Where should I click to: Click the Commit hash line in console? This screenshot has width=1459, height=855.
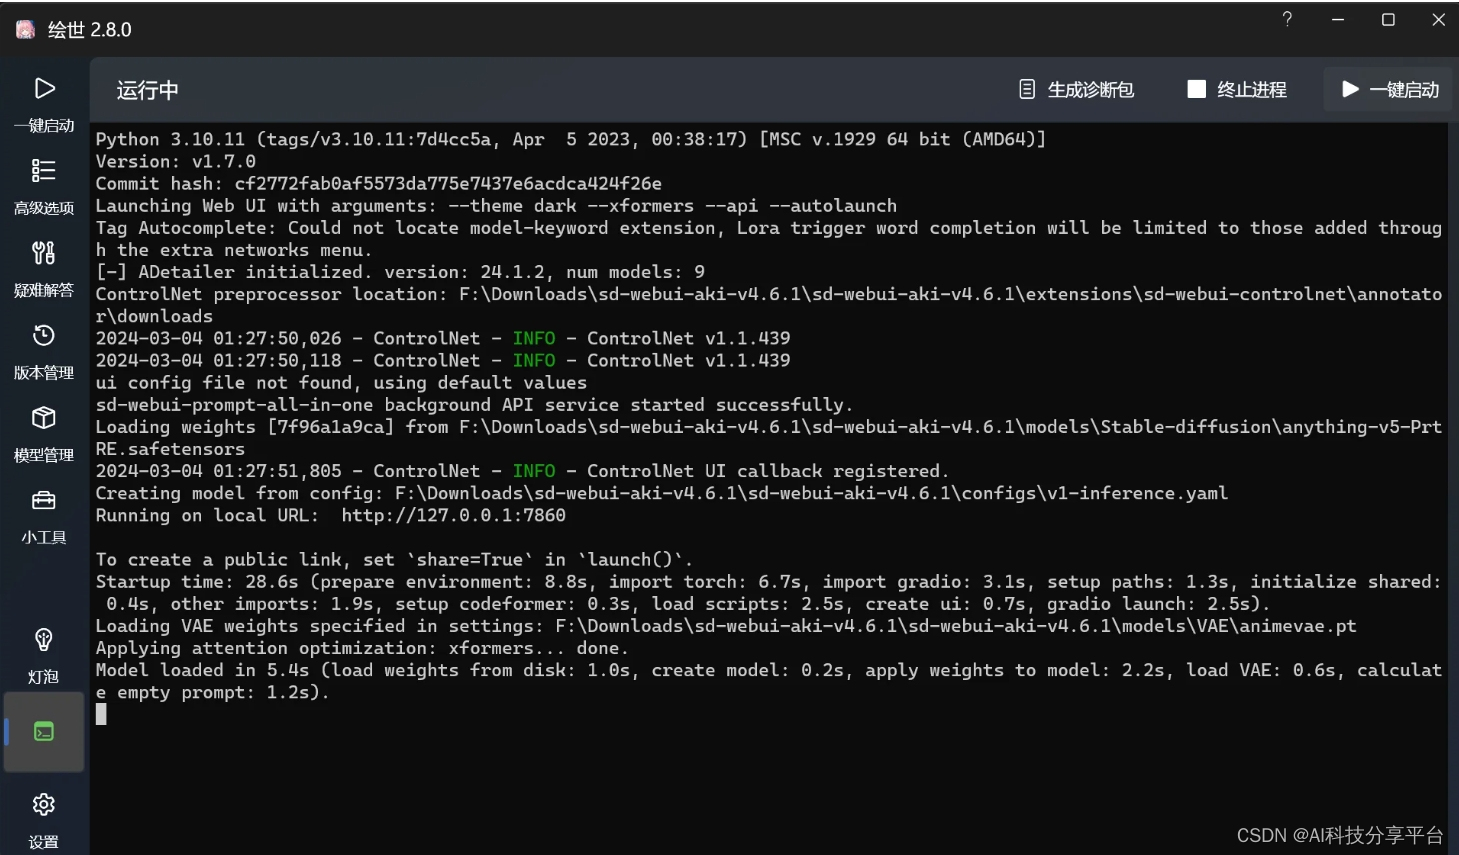(378, 183)
